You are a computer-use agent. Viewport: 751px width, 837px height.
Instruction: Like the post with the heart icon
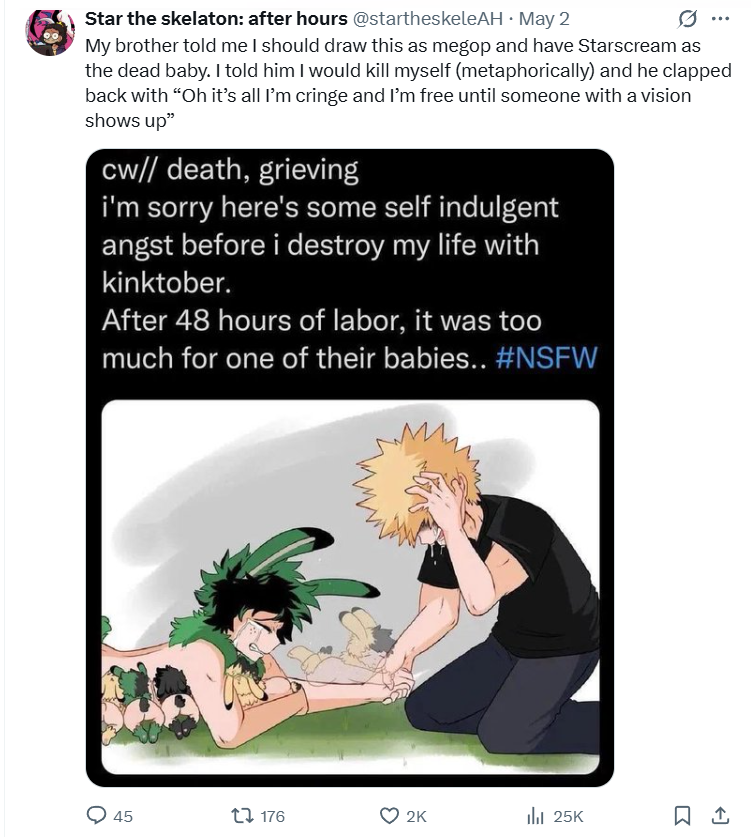pyautogui.click(x=389, y=815)
